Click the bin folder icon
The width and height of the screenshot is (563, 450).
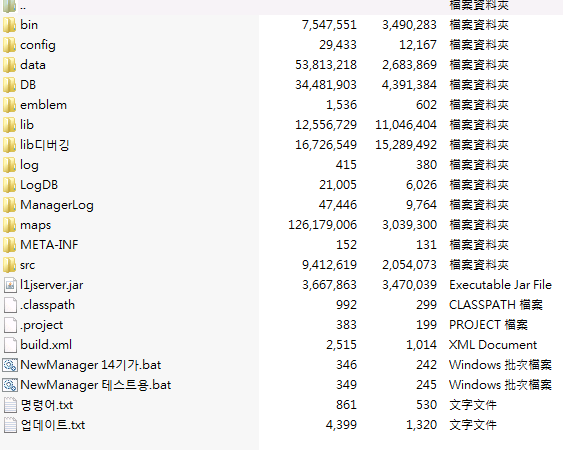coord(9,25)
